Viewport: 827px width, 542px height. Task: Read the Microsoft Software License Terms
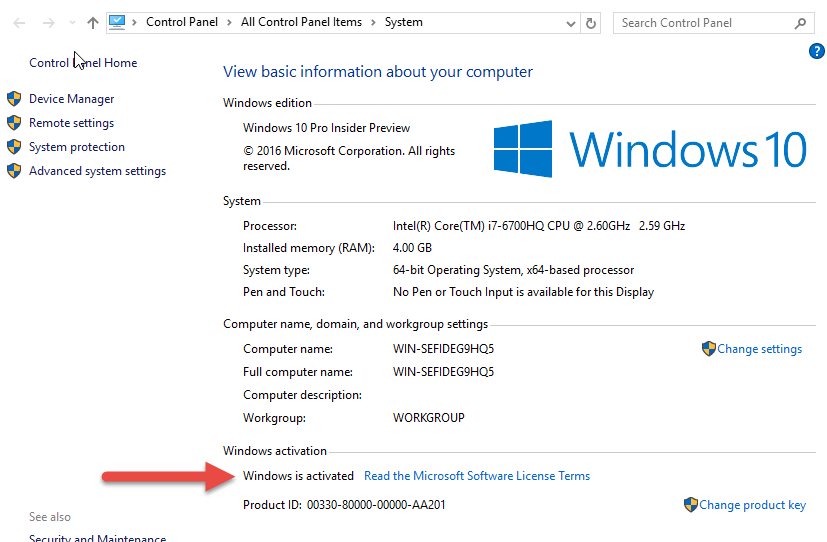click(477, 476)
